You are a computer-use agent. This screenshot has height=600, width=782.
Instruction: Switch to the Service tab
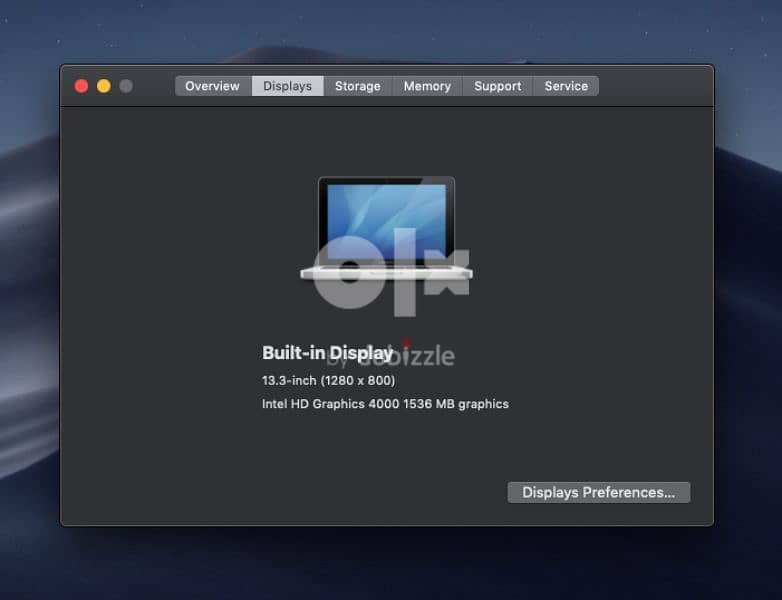[566, 86]
